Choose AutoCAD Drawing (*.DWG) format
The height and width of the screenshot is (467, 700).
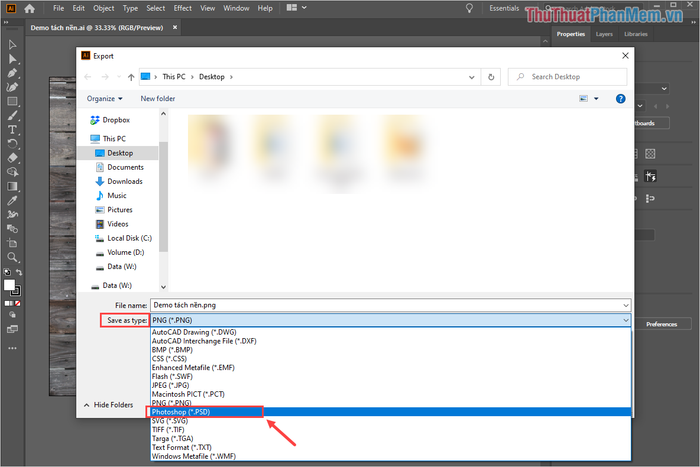pos(391,332)
